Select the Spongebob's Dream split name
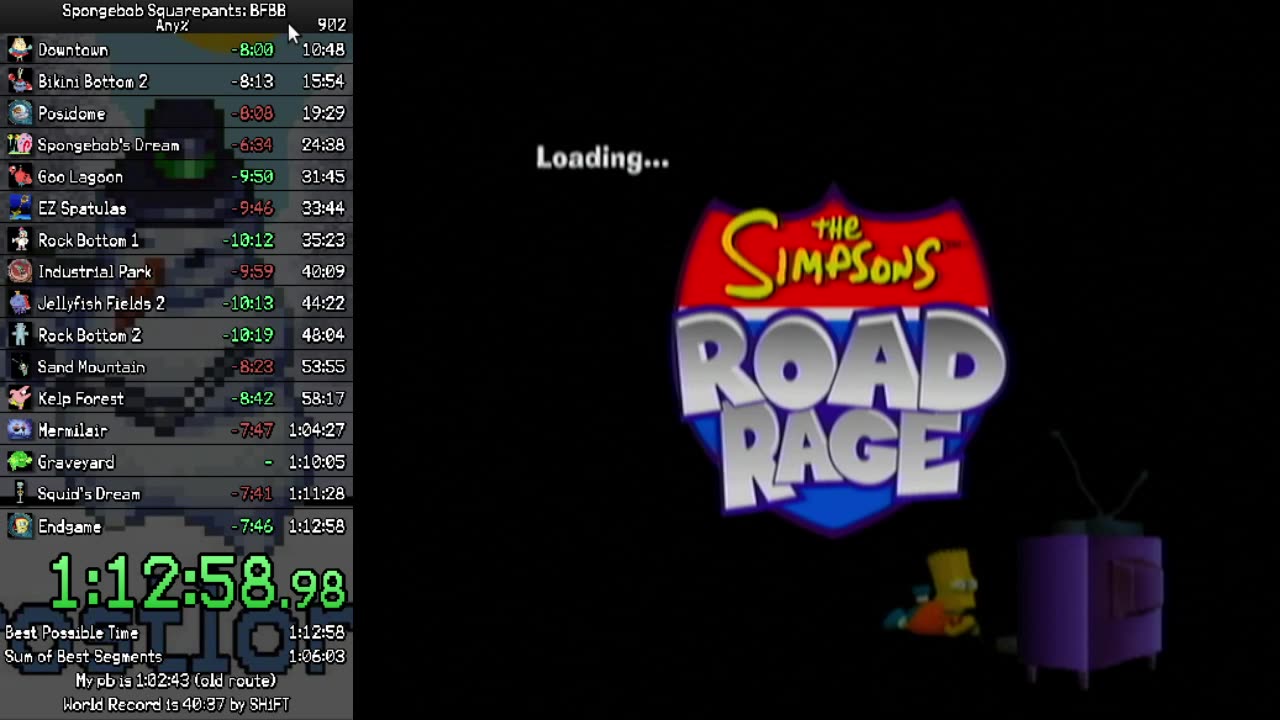This screenshot has width=1280, height=720. pos(108,145)
